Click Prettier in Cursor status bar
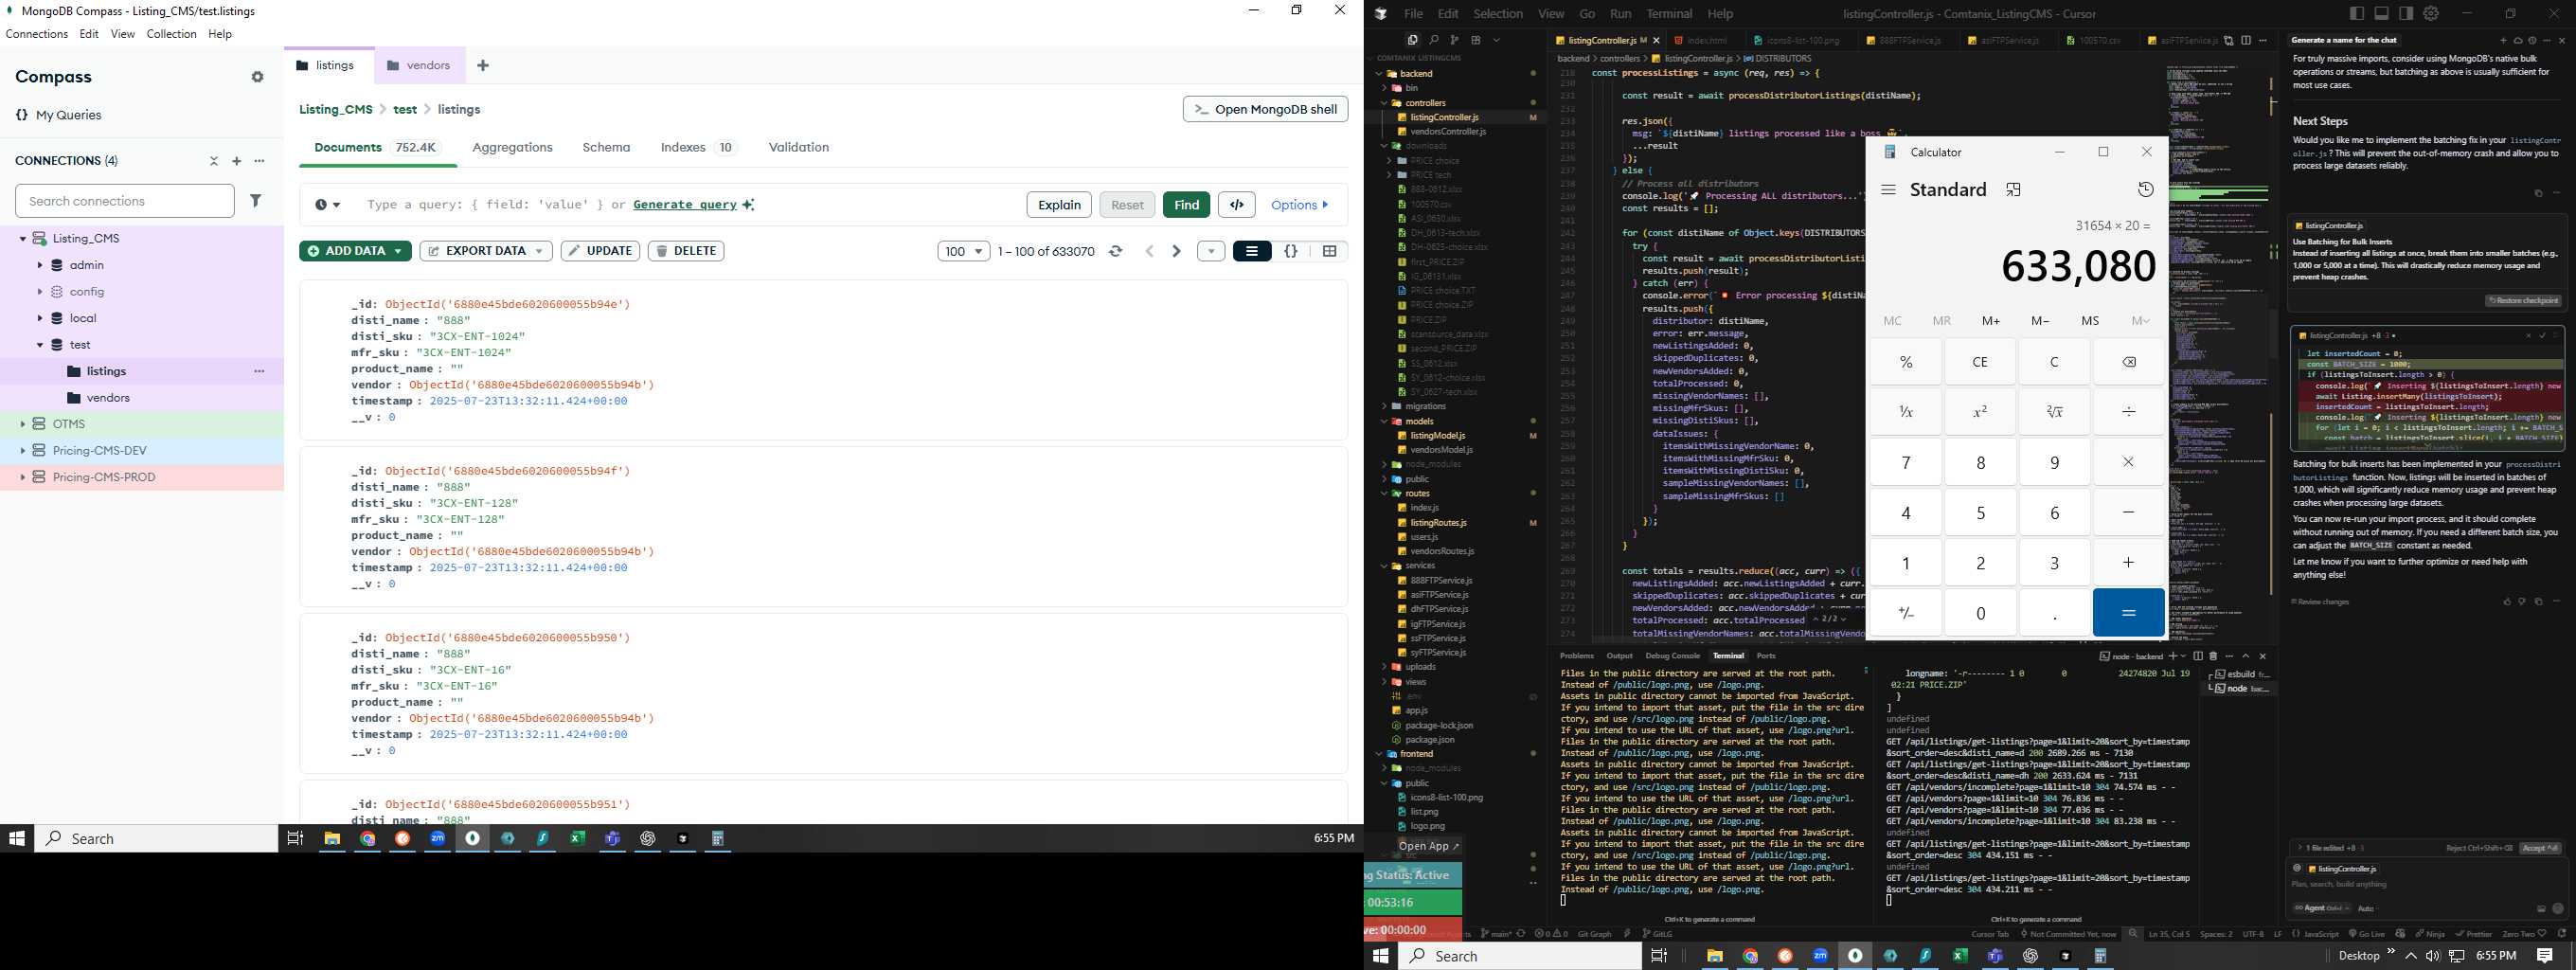 2472,934
